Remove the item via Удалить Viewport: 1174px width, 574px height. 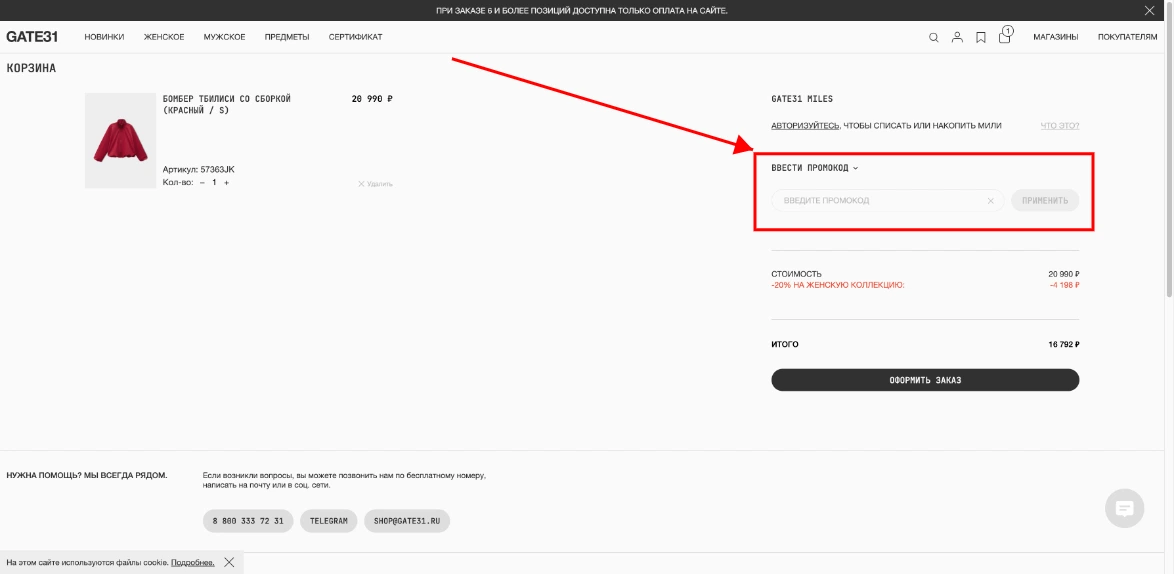[375, 184]
